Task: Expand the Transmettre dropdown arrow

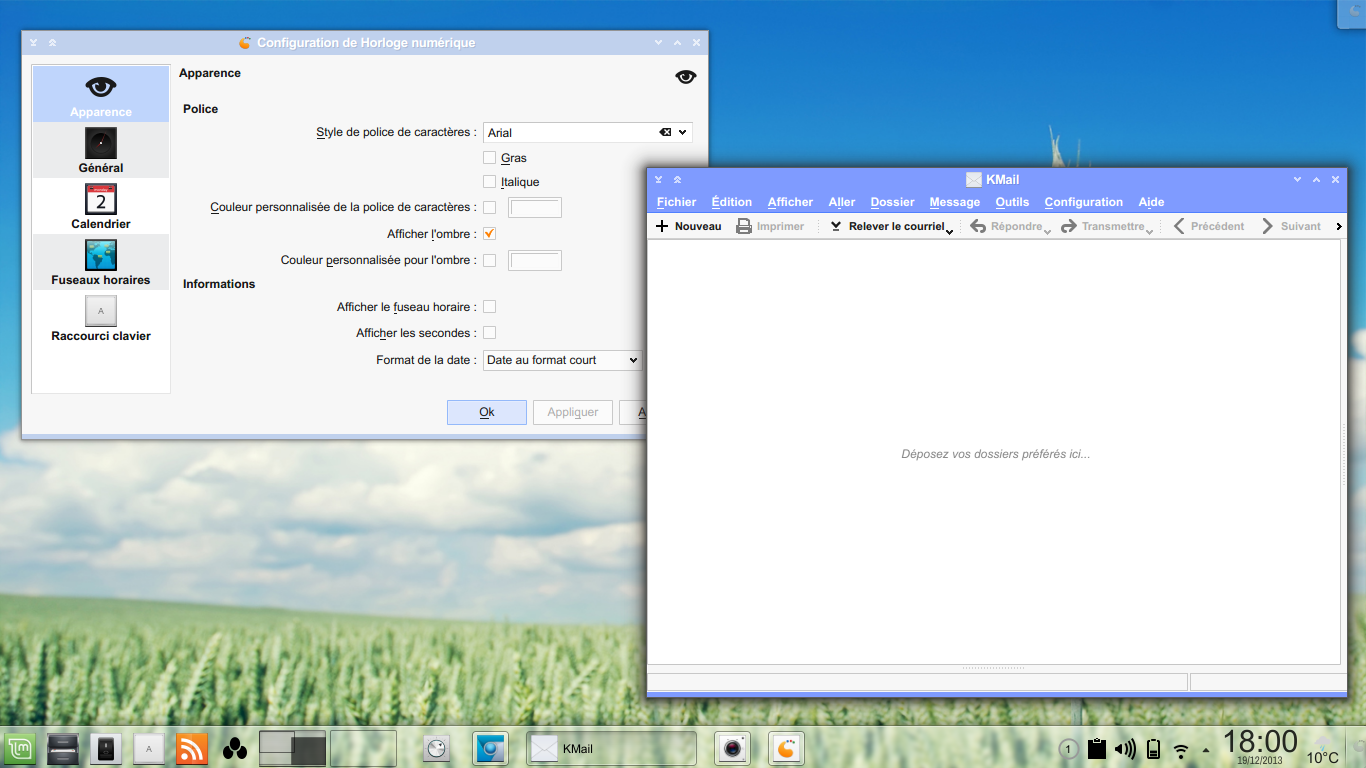Action: [1149, 231]
